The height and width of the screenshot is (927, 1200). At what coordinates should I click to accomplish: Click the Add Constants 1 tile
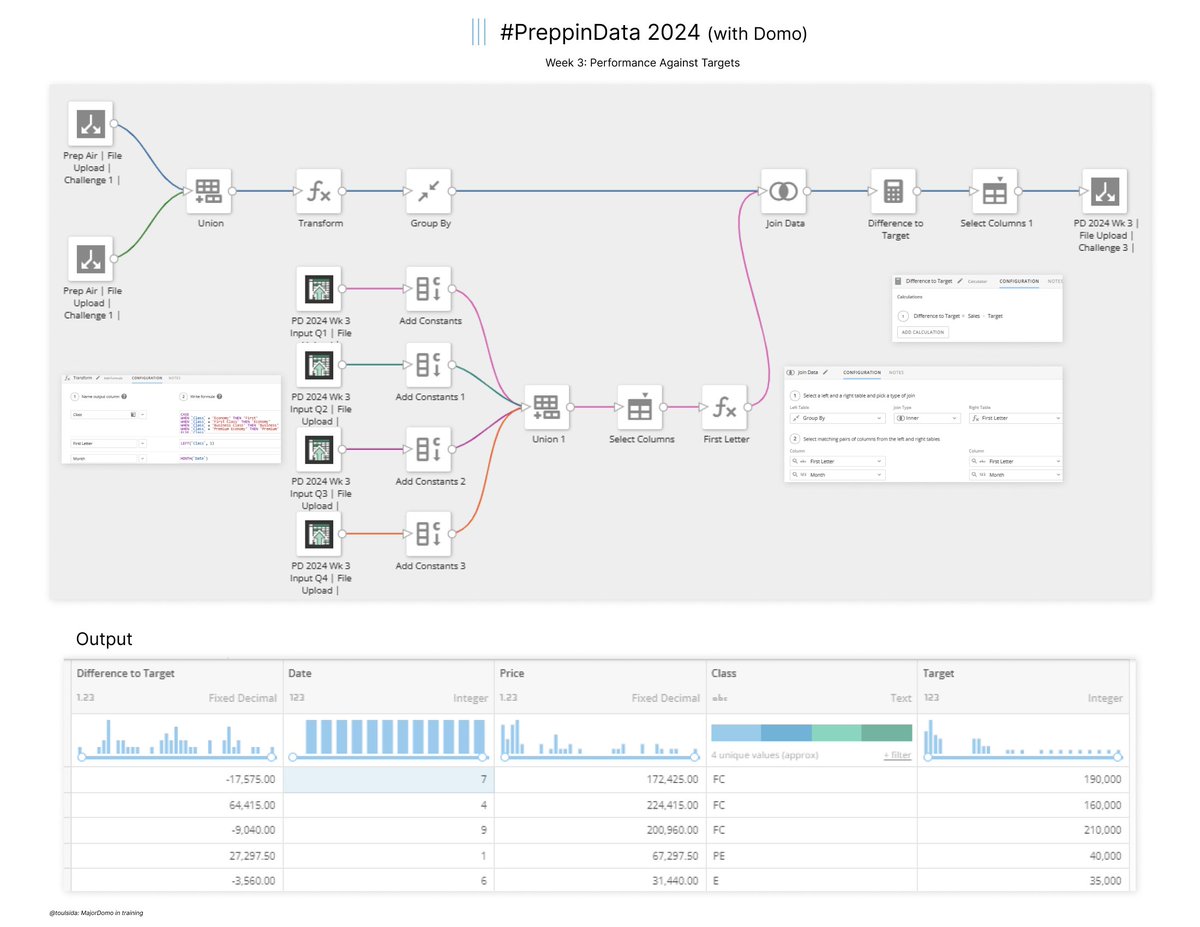coord(429,365)
